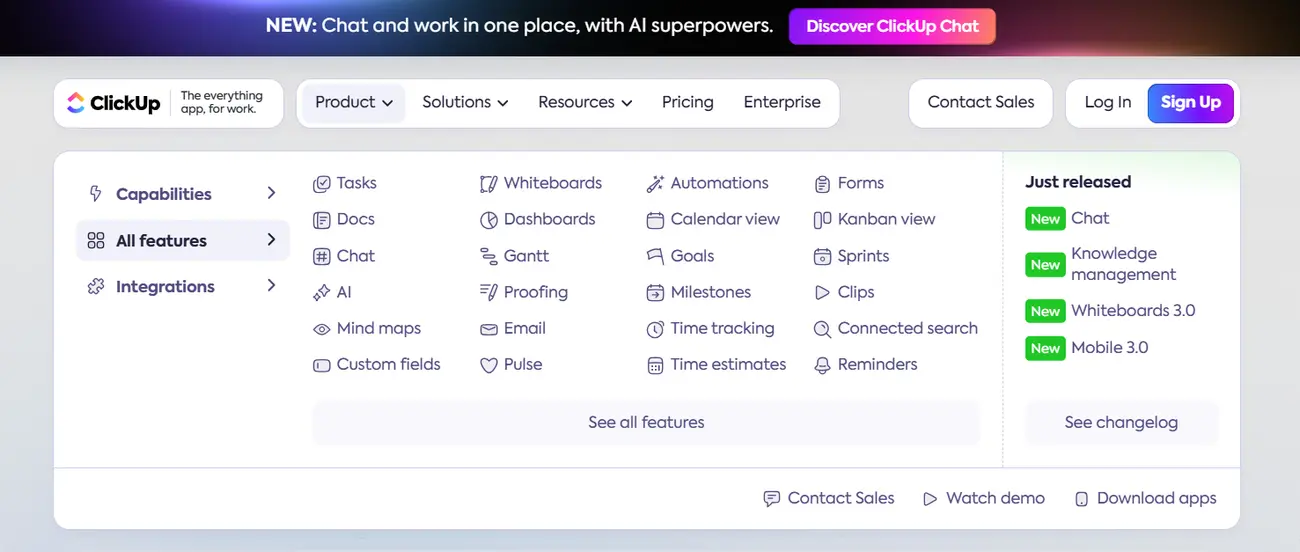This screenshot has height=552, width=1300.
Task: Click the Connected search icon
Action: click(822, 329)
